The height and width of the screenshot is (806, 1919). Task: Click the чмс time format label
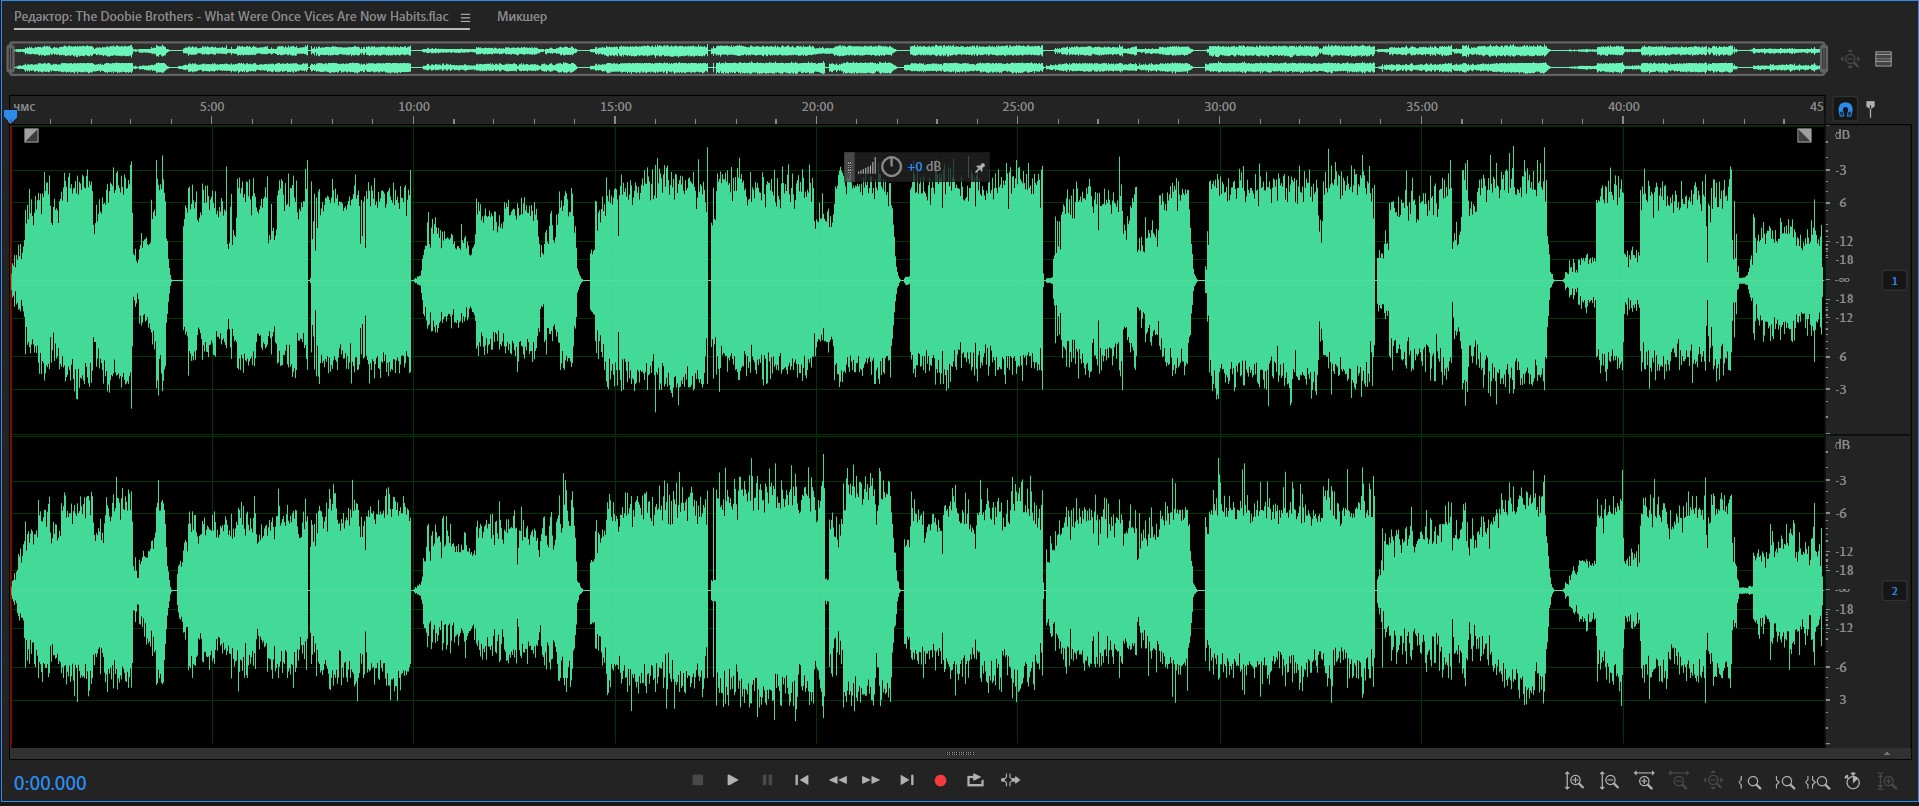click(x=24, y=107)
